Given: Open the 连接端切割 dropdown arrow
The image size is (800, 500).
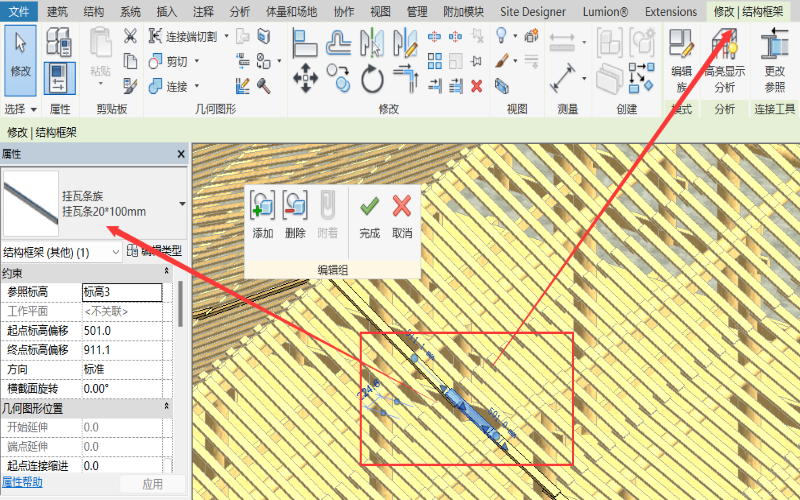Looking at the screenshot, I should click(227, 36).
